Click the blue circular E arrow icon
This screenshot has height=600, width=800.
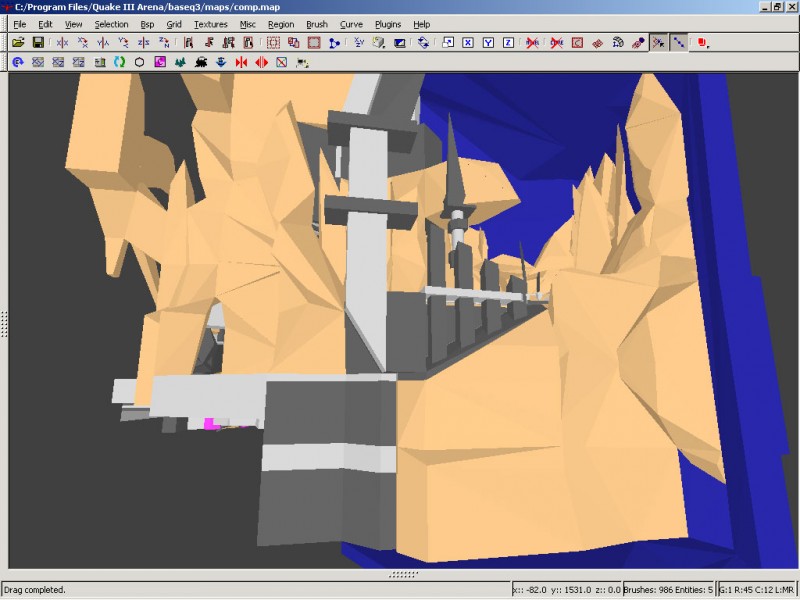(x=18, y=62)
